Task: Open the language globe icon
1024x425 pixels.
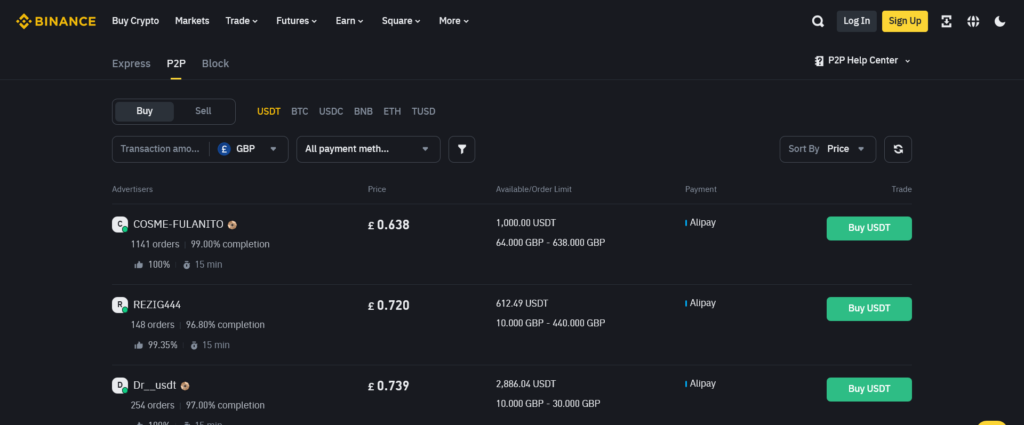Action: tap(973, 21)
